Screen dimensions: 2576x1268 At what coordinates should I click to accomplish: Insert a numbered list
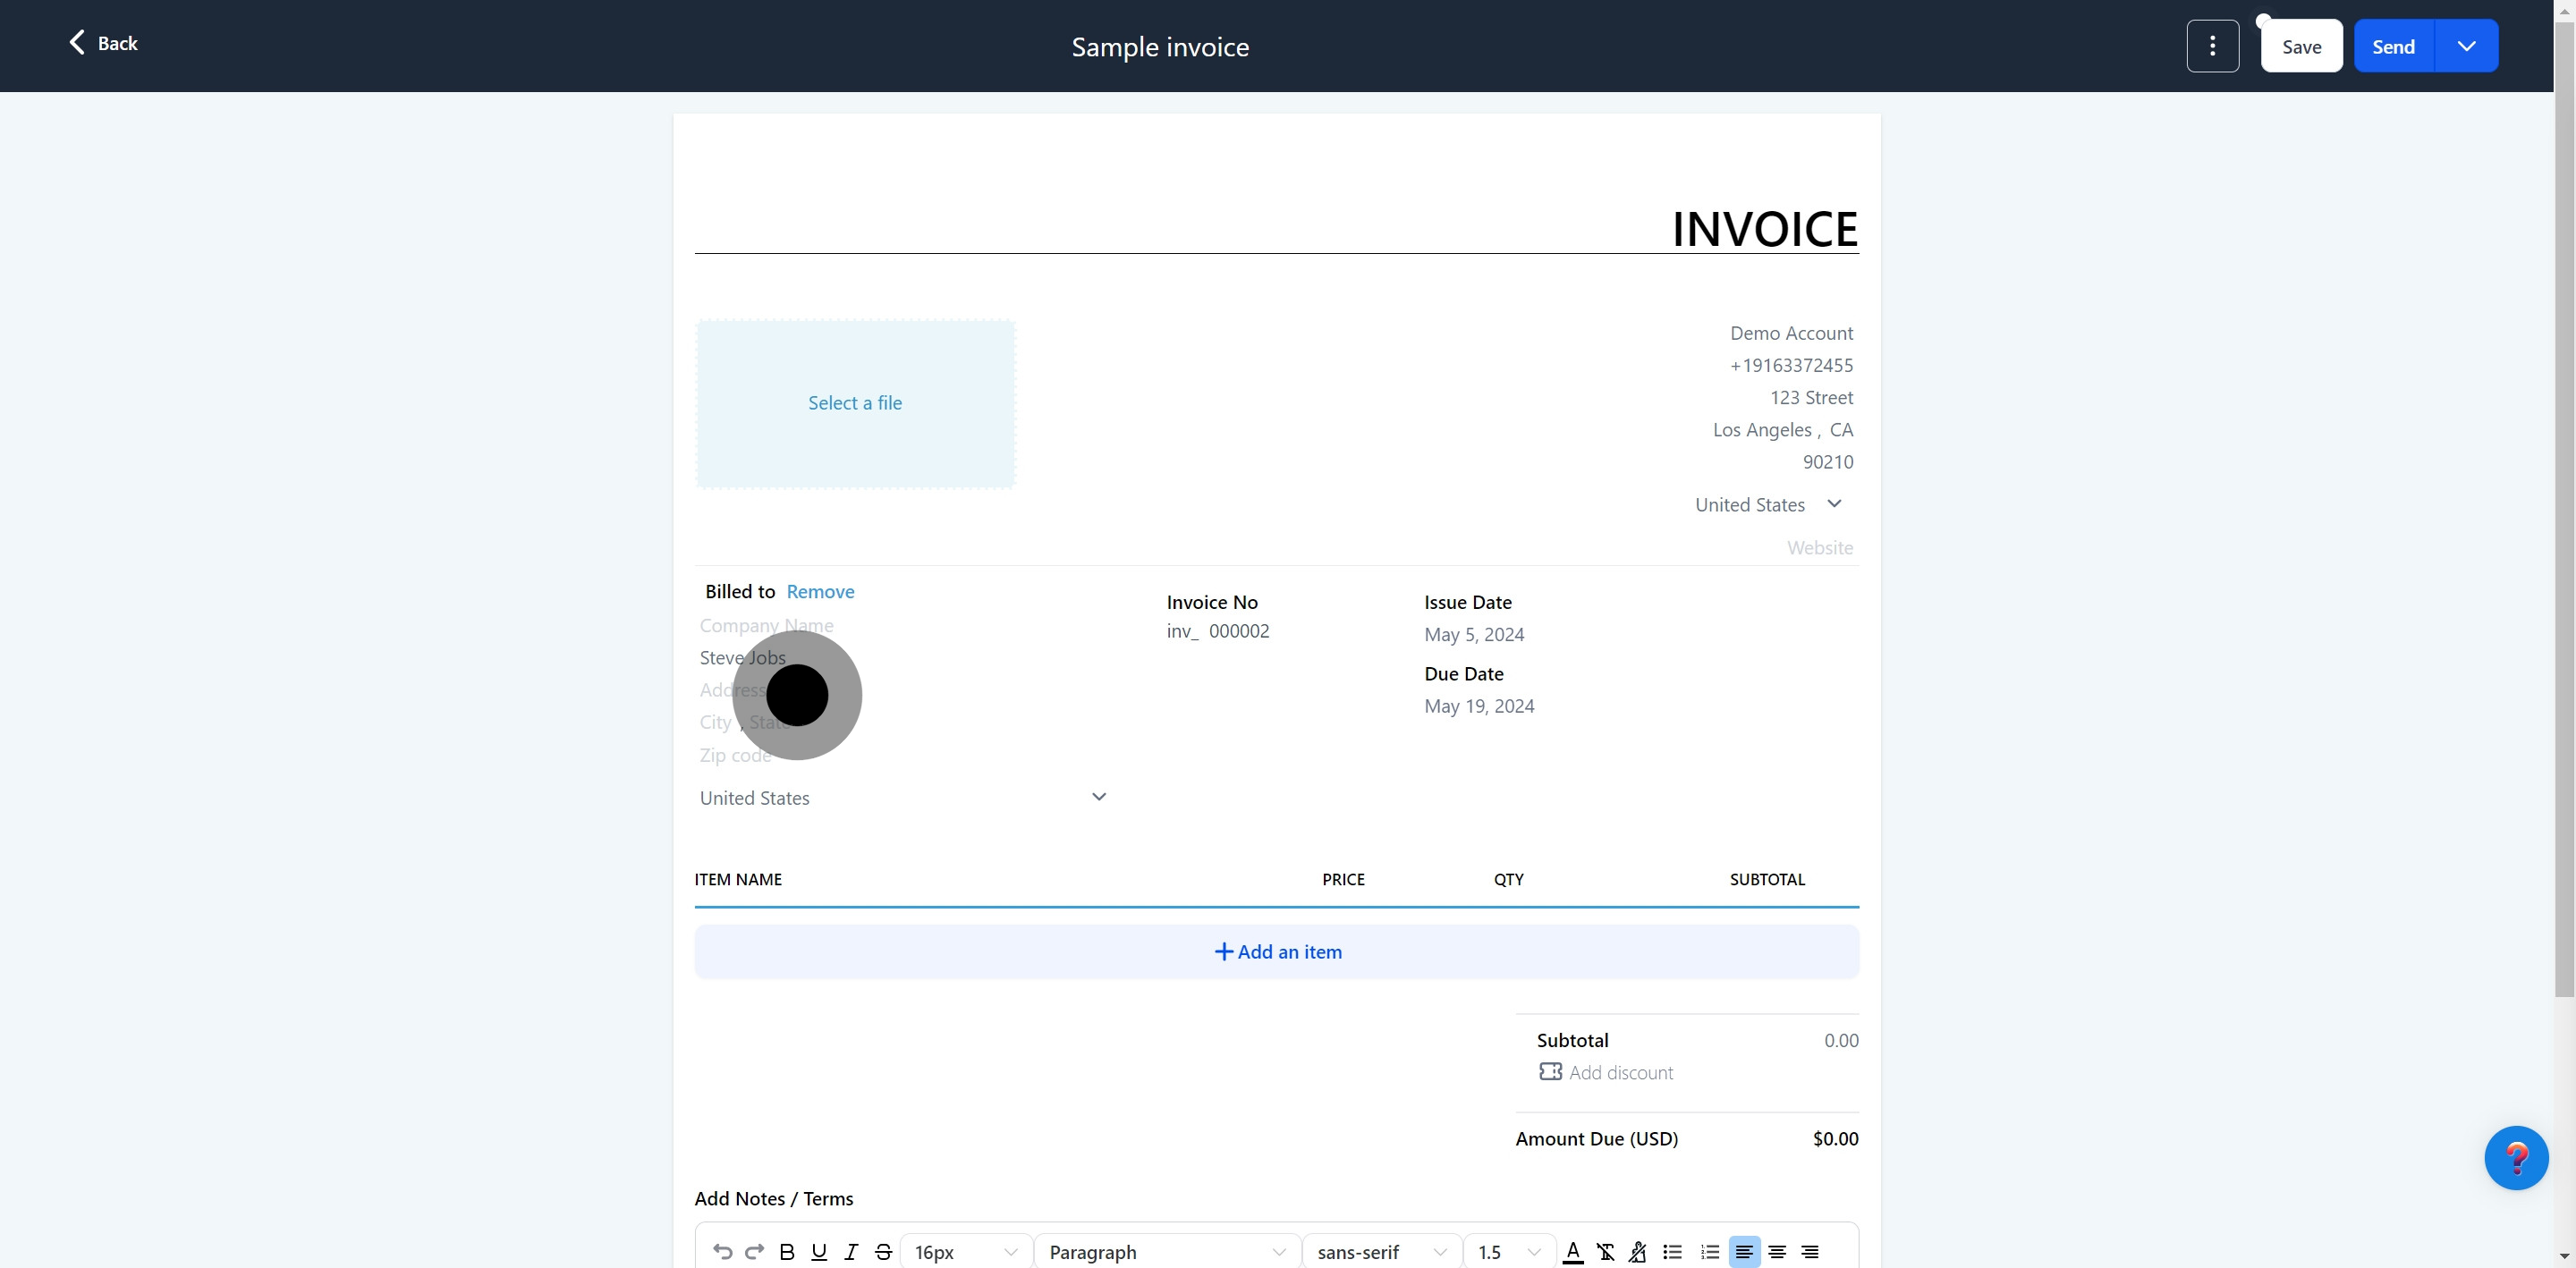pyautogui.click(x=1710, y=1251)
